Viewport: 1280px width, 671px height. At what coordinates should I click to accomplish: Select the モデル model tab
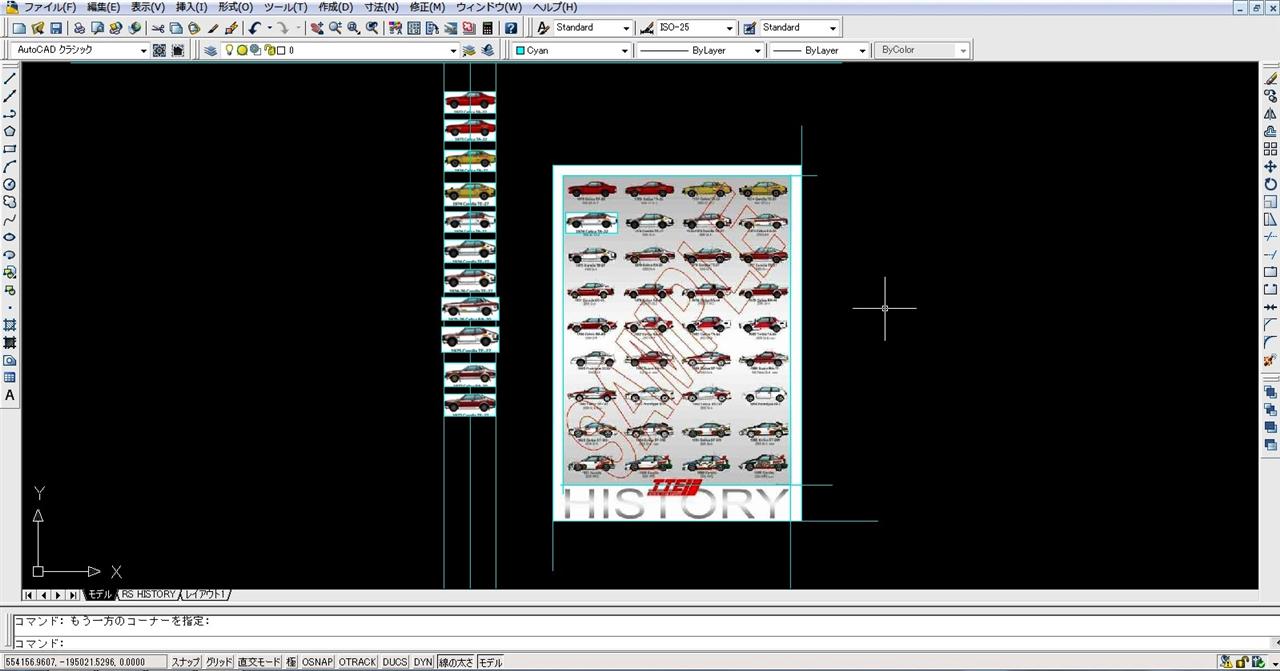[x=100, y=595]
